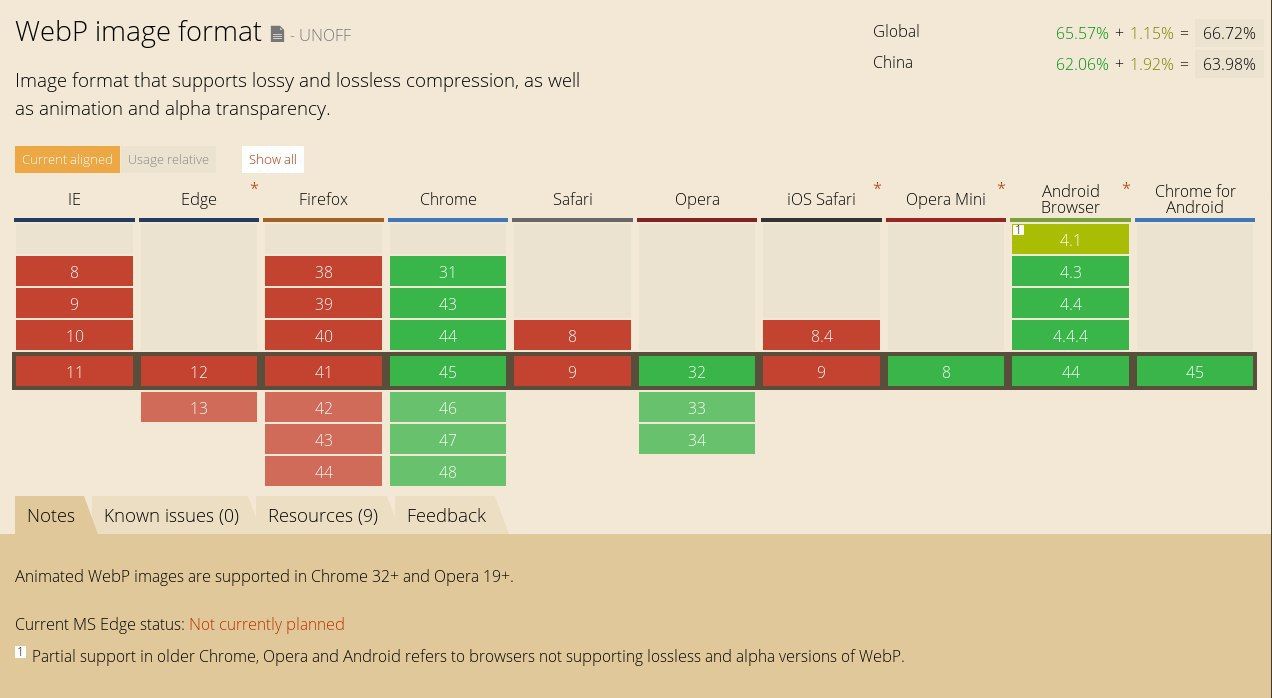Select the Current aligned view toggle
This screenshot has height=698, width=1272.
click(67, 159)
